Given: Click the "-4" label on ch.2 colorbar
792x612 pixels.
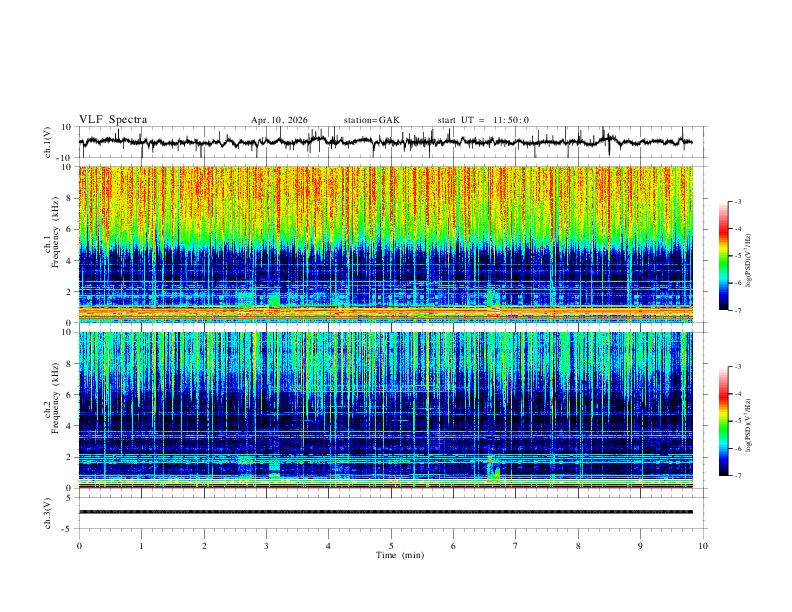Looking at the screenshot, I should pos(738,394).
